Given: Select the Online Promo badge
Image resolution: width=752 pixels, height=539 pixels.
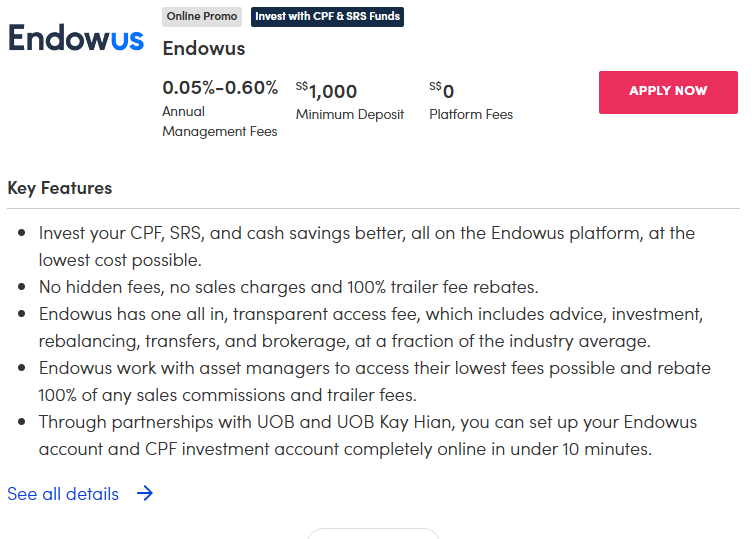Looking at the screenshot, I should click(202, 17).
